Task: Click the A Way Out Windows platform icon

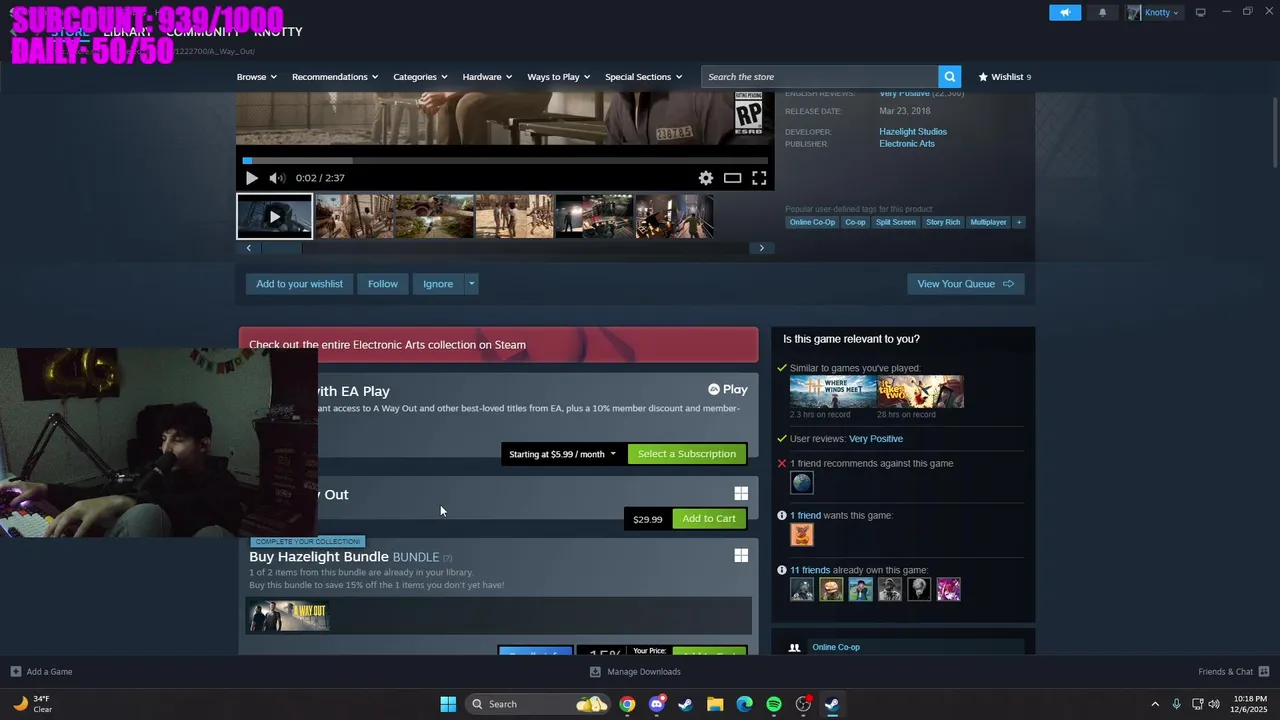Action: click(741, 493)
